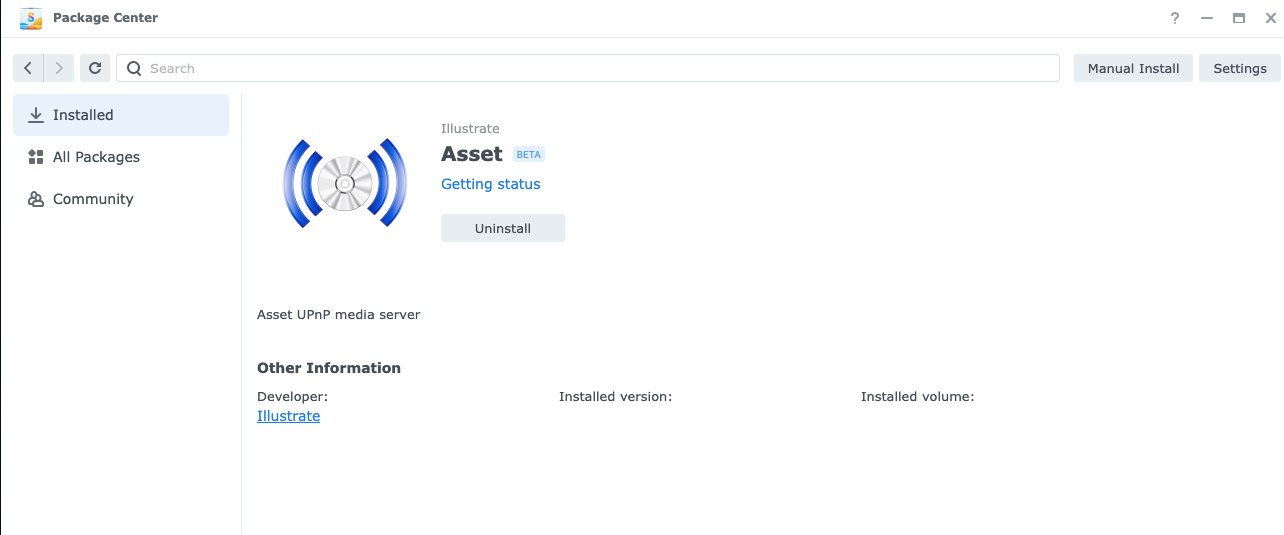Screen dimensions: 1284x535
Task: Go back using the left arrow button
Action: click(x=28, y=68)
